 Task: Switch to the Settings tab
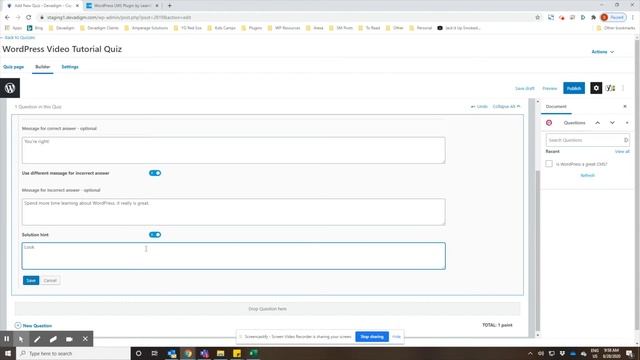(x=70, y=67)
